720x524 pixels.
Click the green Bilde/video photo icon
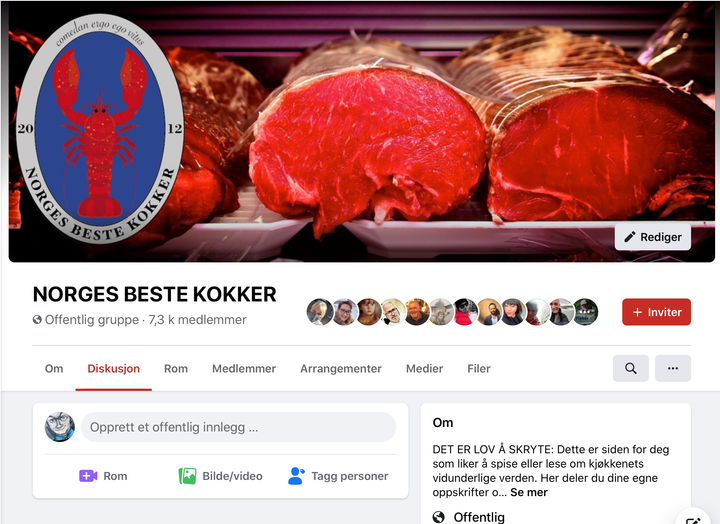tap(187, 476)
